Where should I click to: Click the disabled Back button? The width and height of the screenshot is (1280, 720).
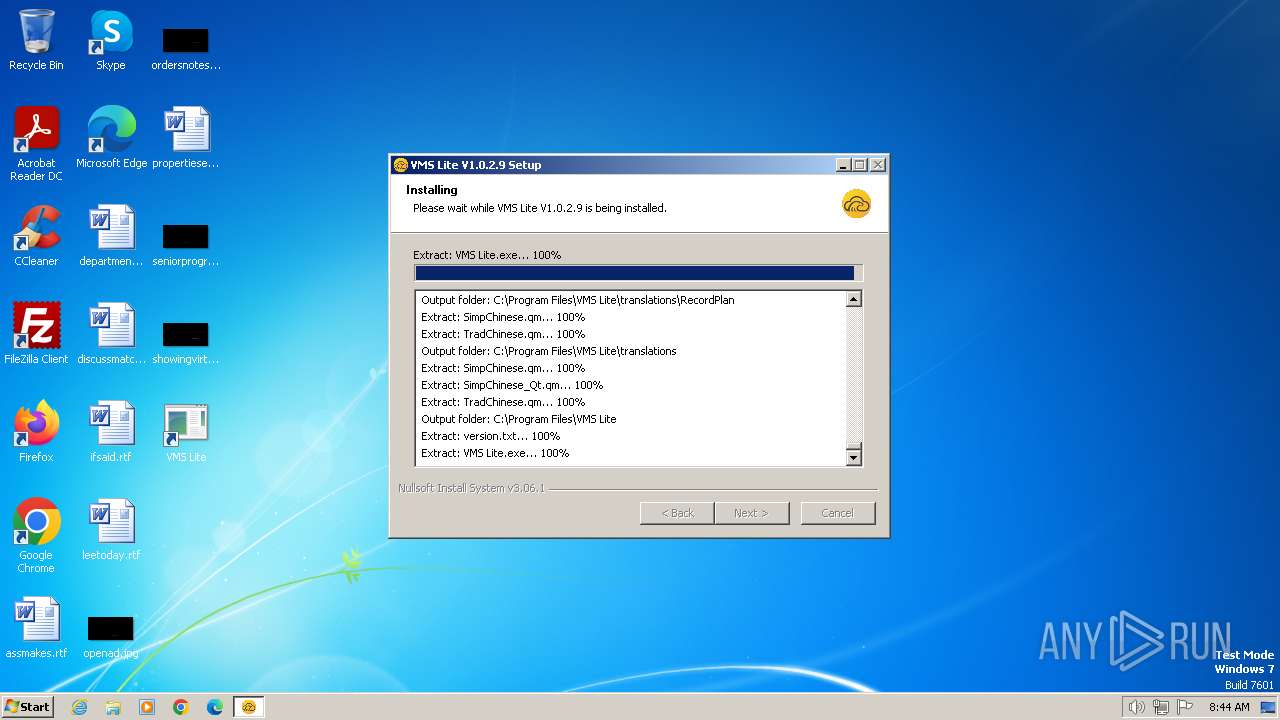pos(677,513)
